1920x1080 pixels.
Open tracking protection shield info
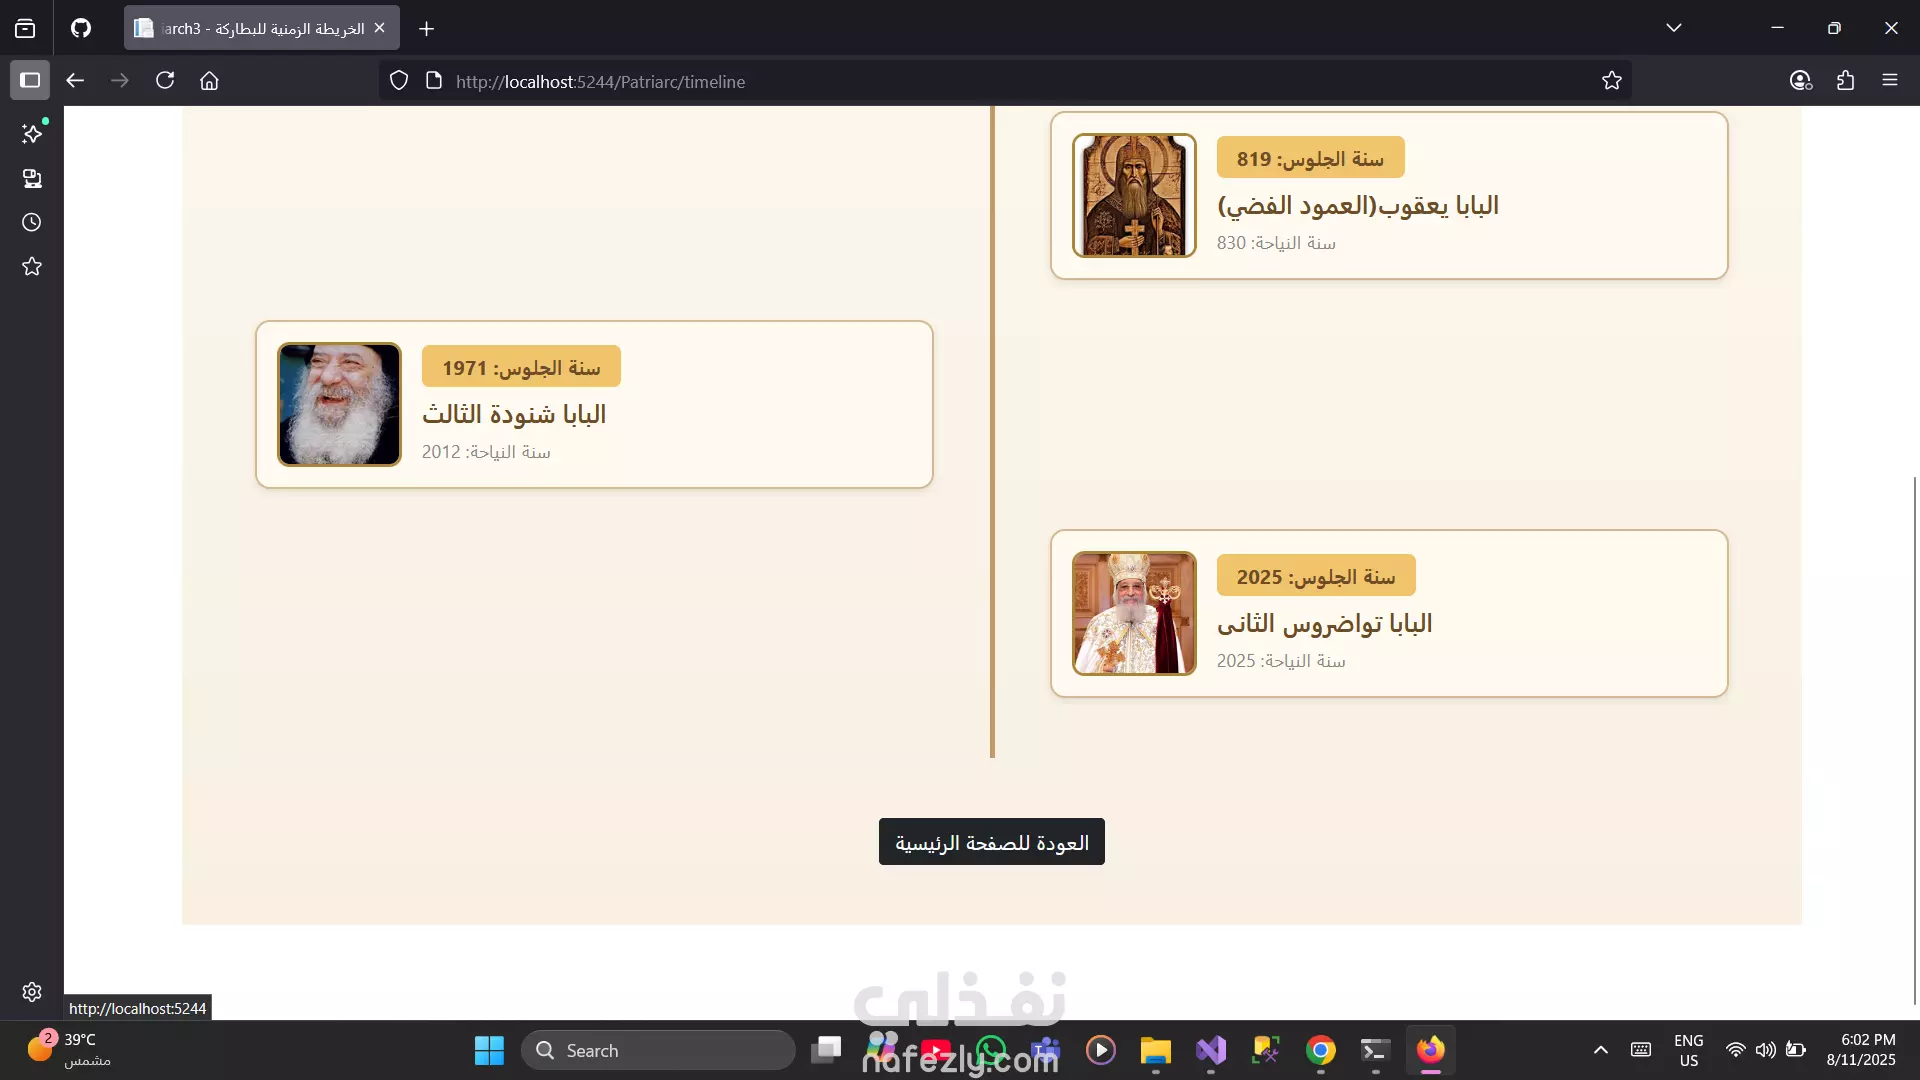(399, 81)
